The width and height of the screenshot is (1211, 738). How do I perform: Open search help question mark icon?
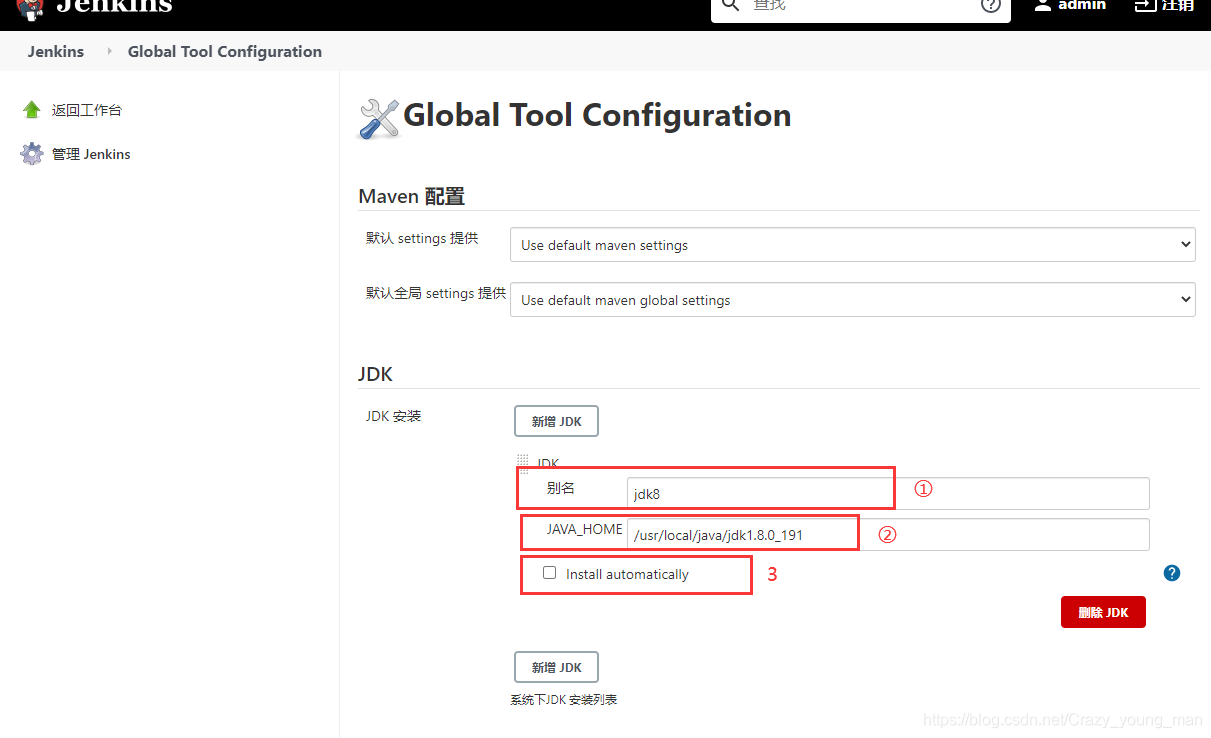coord(990,5)
